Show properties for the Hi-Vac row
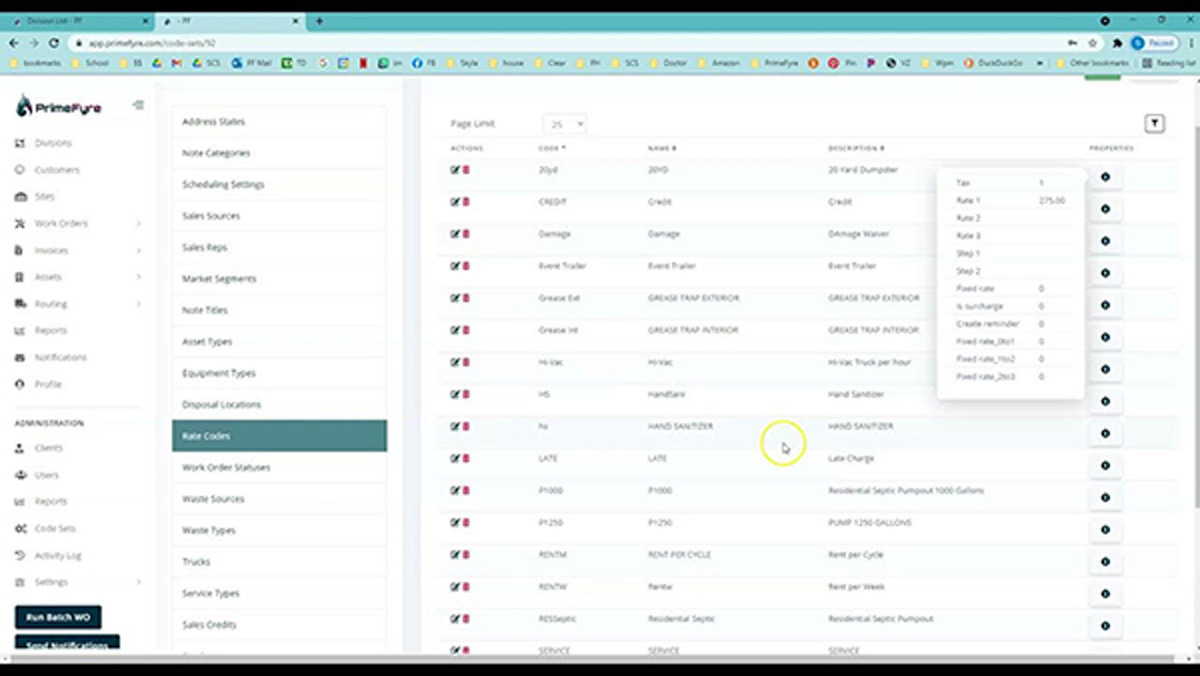 (1105, 369)
